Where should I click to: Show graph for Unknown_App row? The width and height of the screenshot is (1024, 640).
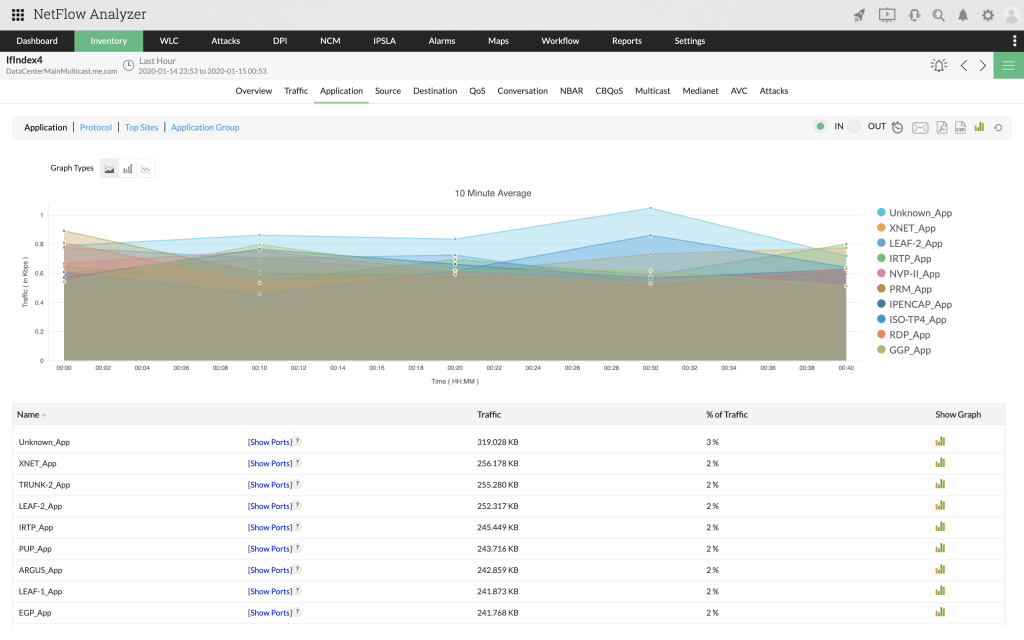click(940, 441)
